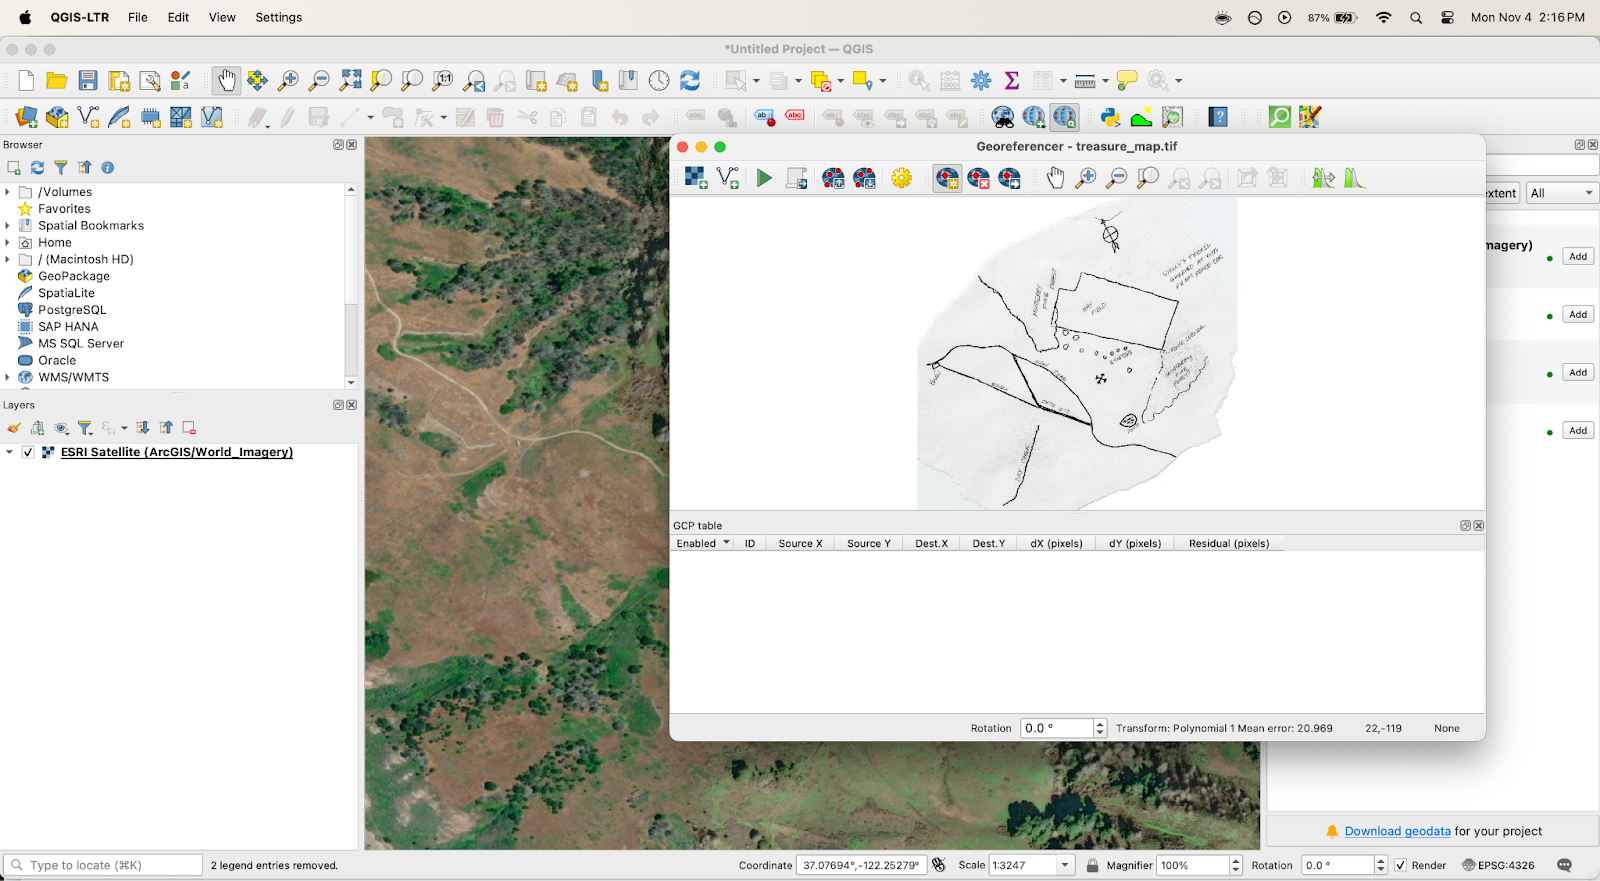Open the Edit menu
Image resolution: width=1600 pixels, height=881 pixels.
178,17
